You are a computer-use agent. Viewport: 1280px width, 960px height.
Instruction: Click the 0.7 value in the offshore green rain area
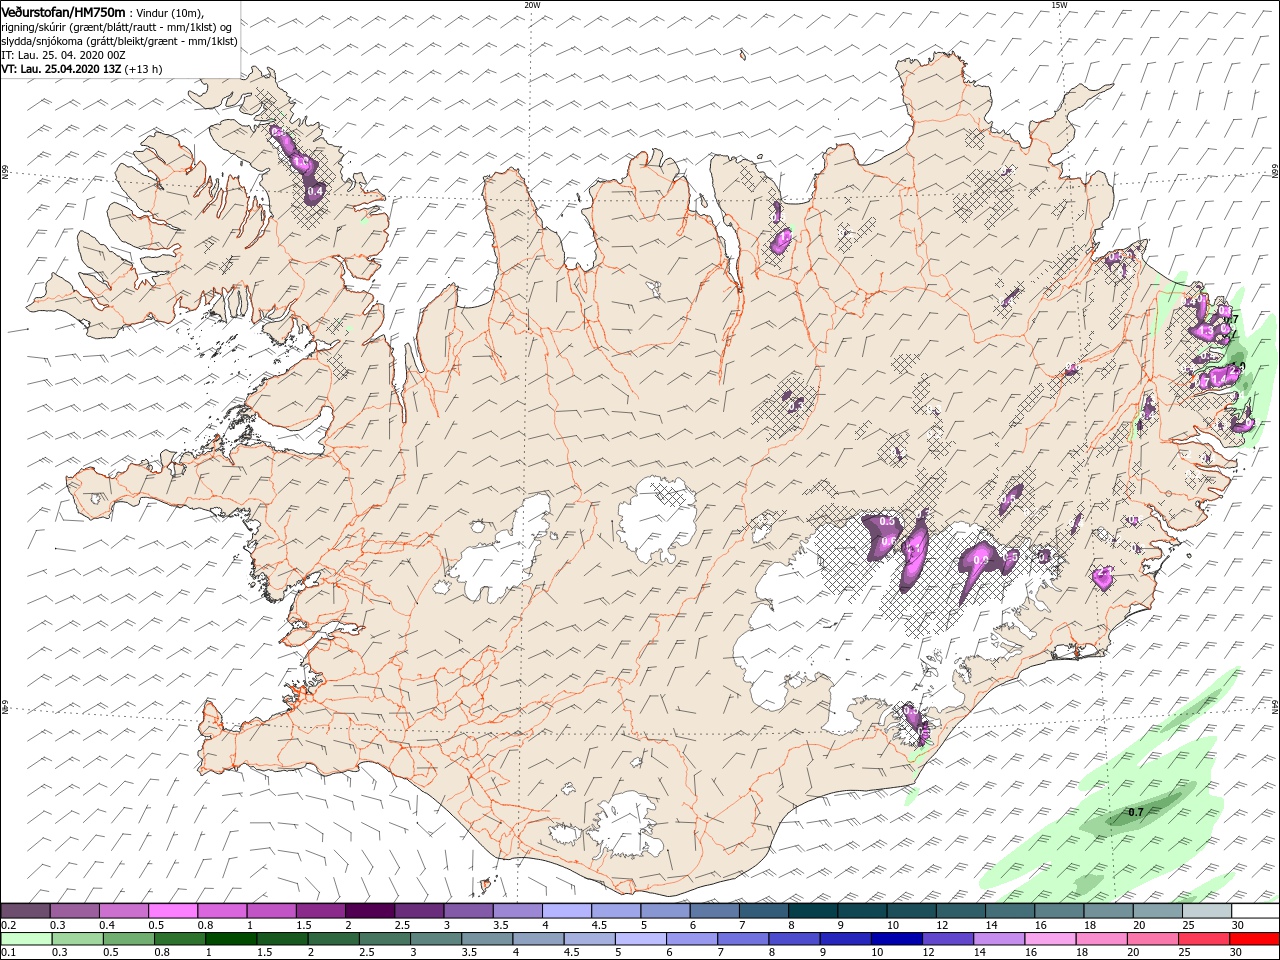tap(1135, 812)
